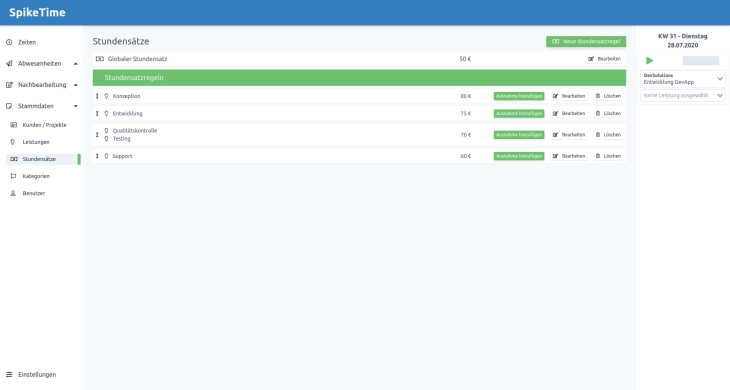Viewport: 730px width, 390px height.
Task: Click the 75 € Entwicklung rate
Action: click(x=466, y=114)
